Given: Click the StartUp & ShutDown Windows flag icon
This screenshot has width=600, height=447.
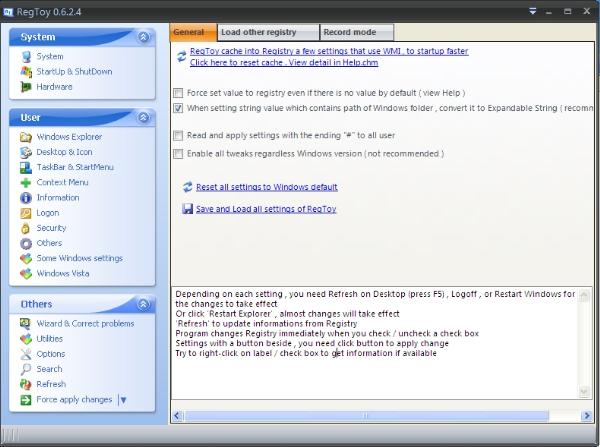Looking at the screenshot, I should 26,72.
